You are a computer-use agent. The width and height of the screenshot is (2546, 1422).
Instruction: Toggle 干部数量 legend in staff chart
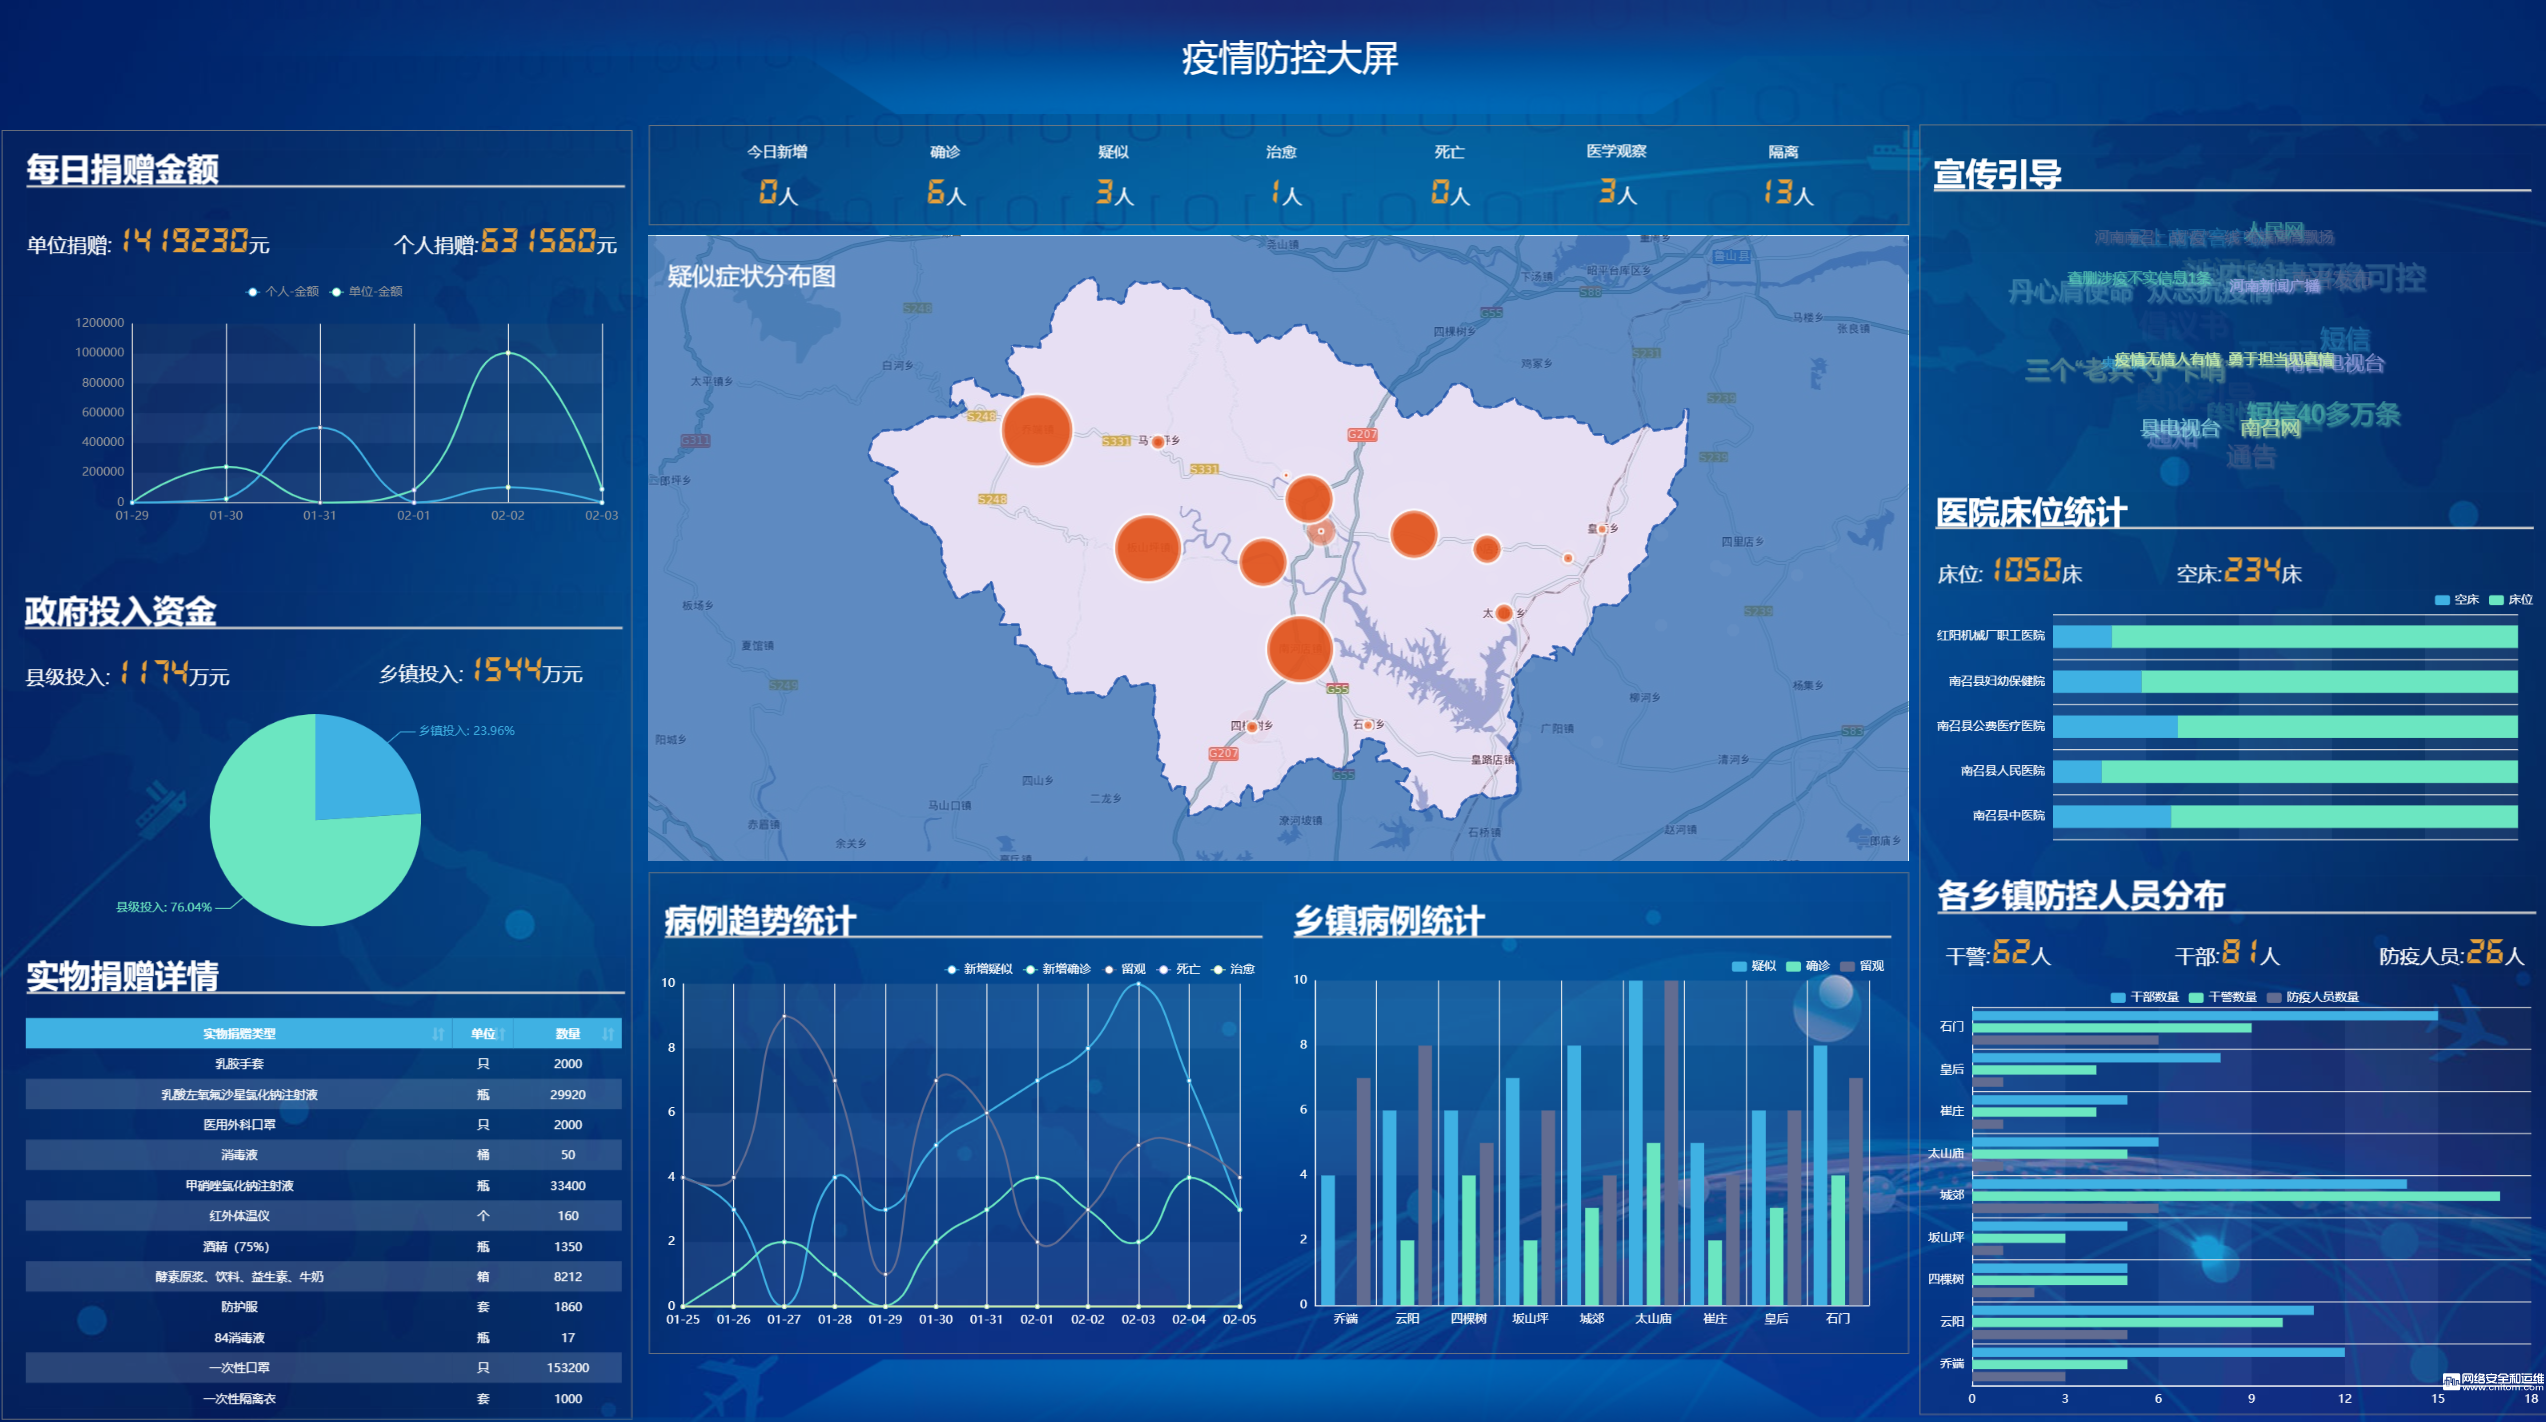(x=2145, y=997)
